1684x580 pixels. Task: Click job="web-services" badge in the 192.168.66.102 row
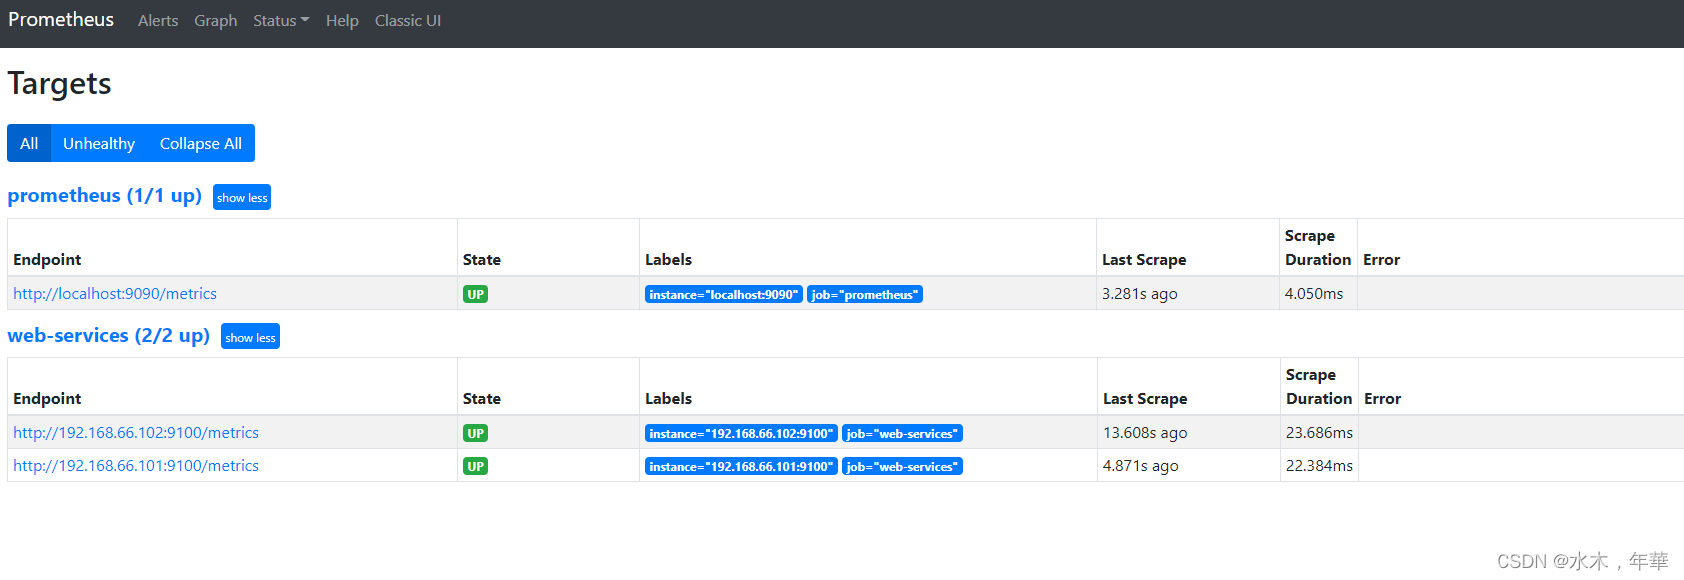click(902, 433)
